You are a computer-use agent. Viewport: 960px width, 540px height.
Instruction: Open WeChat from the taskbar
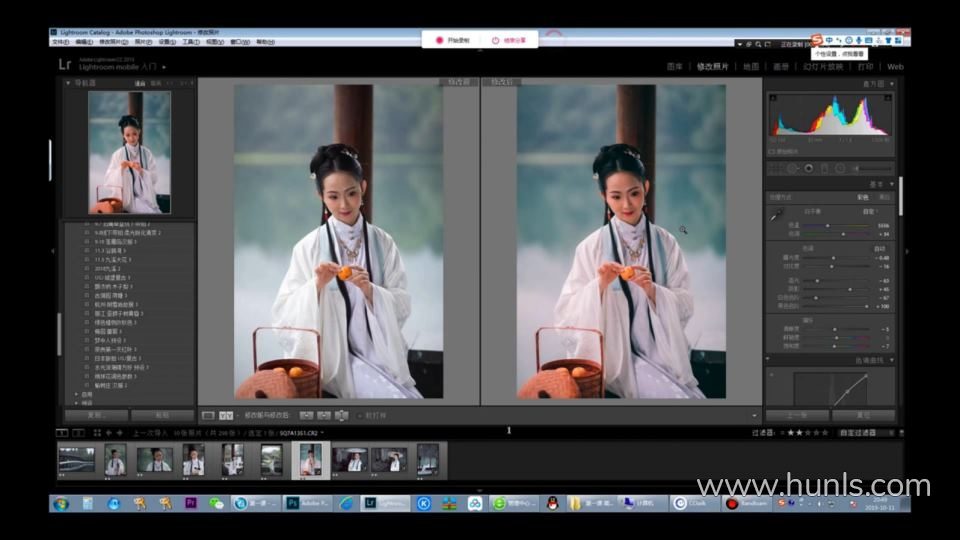pos(216,503)
